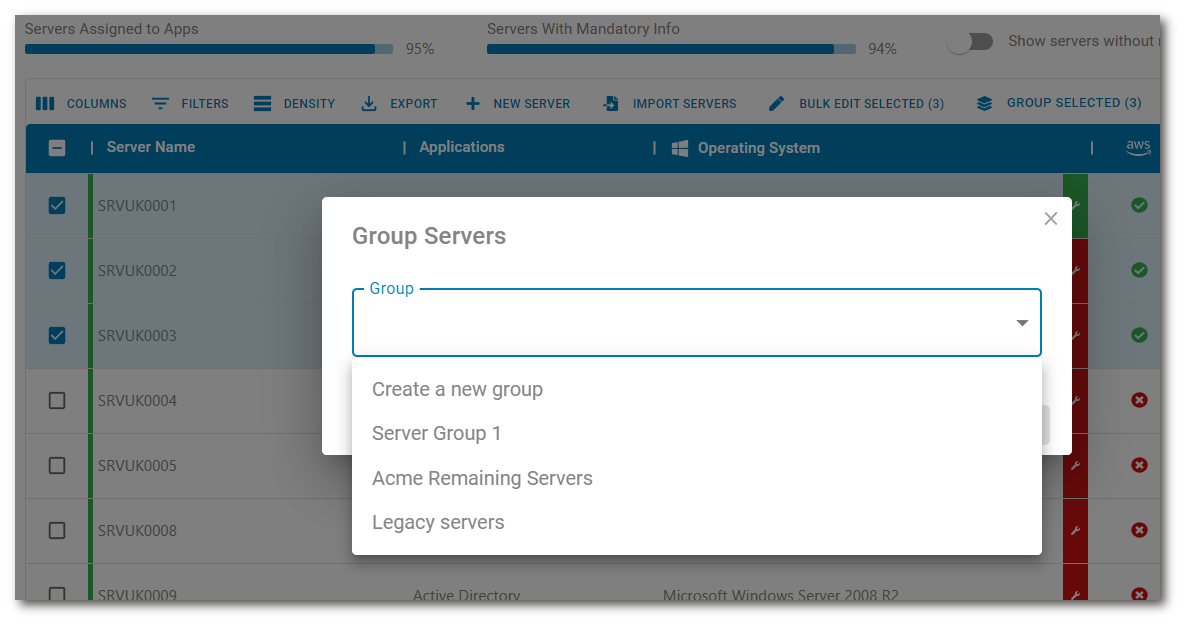Select Legacy servers from dropdown

pyautogui.click(x=438, y=522)
